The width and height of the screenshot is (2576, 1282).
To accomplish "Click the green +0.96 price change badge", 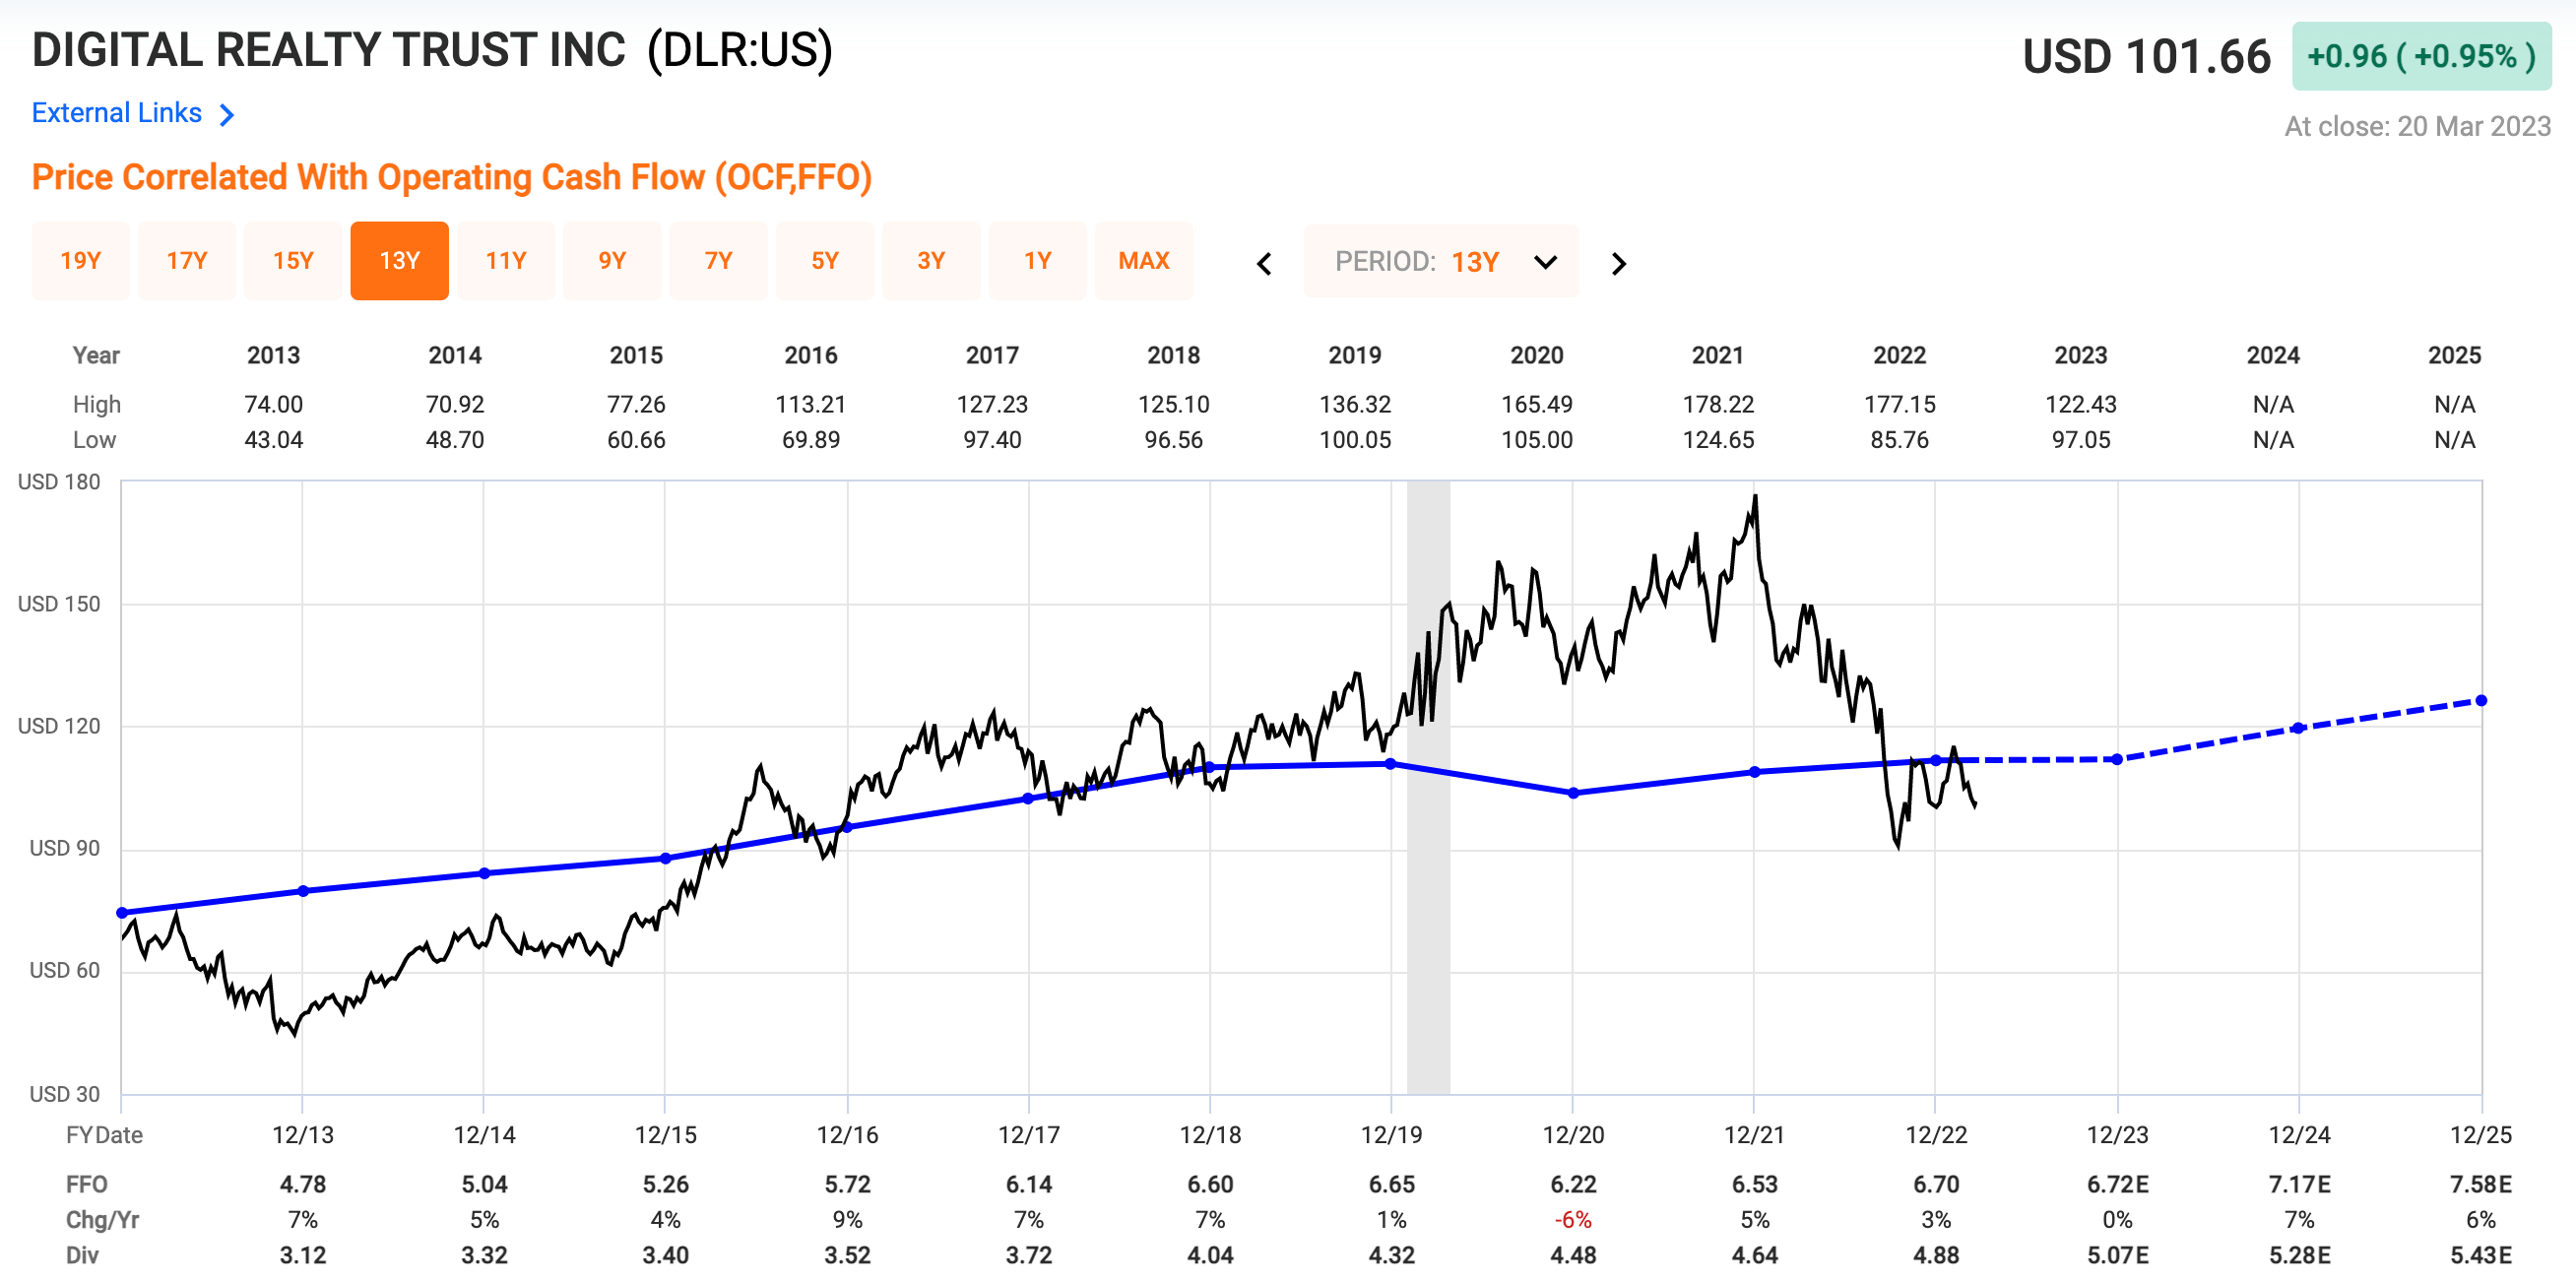I will tap(2421, 58).
